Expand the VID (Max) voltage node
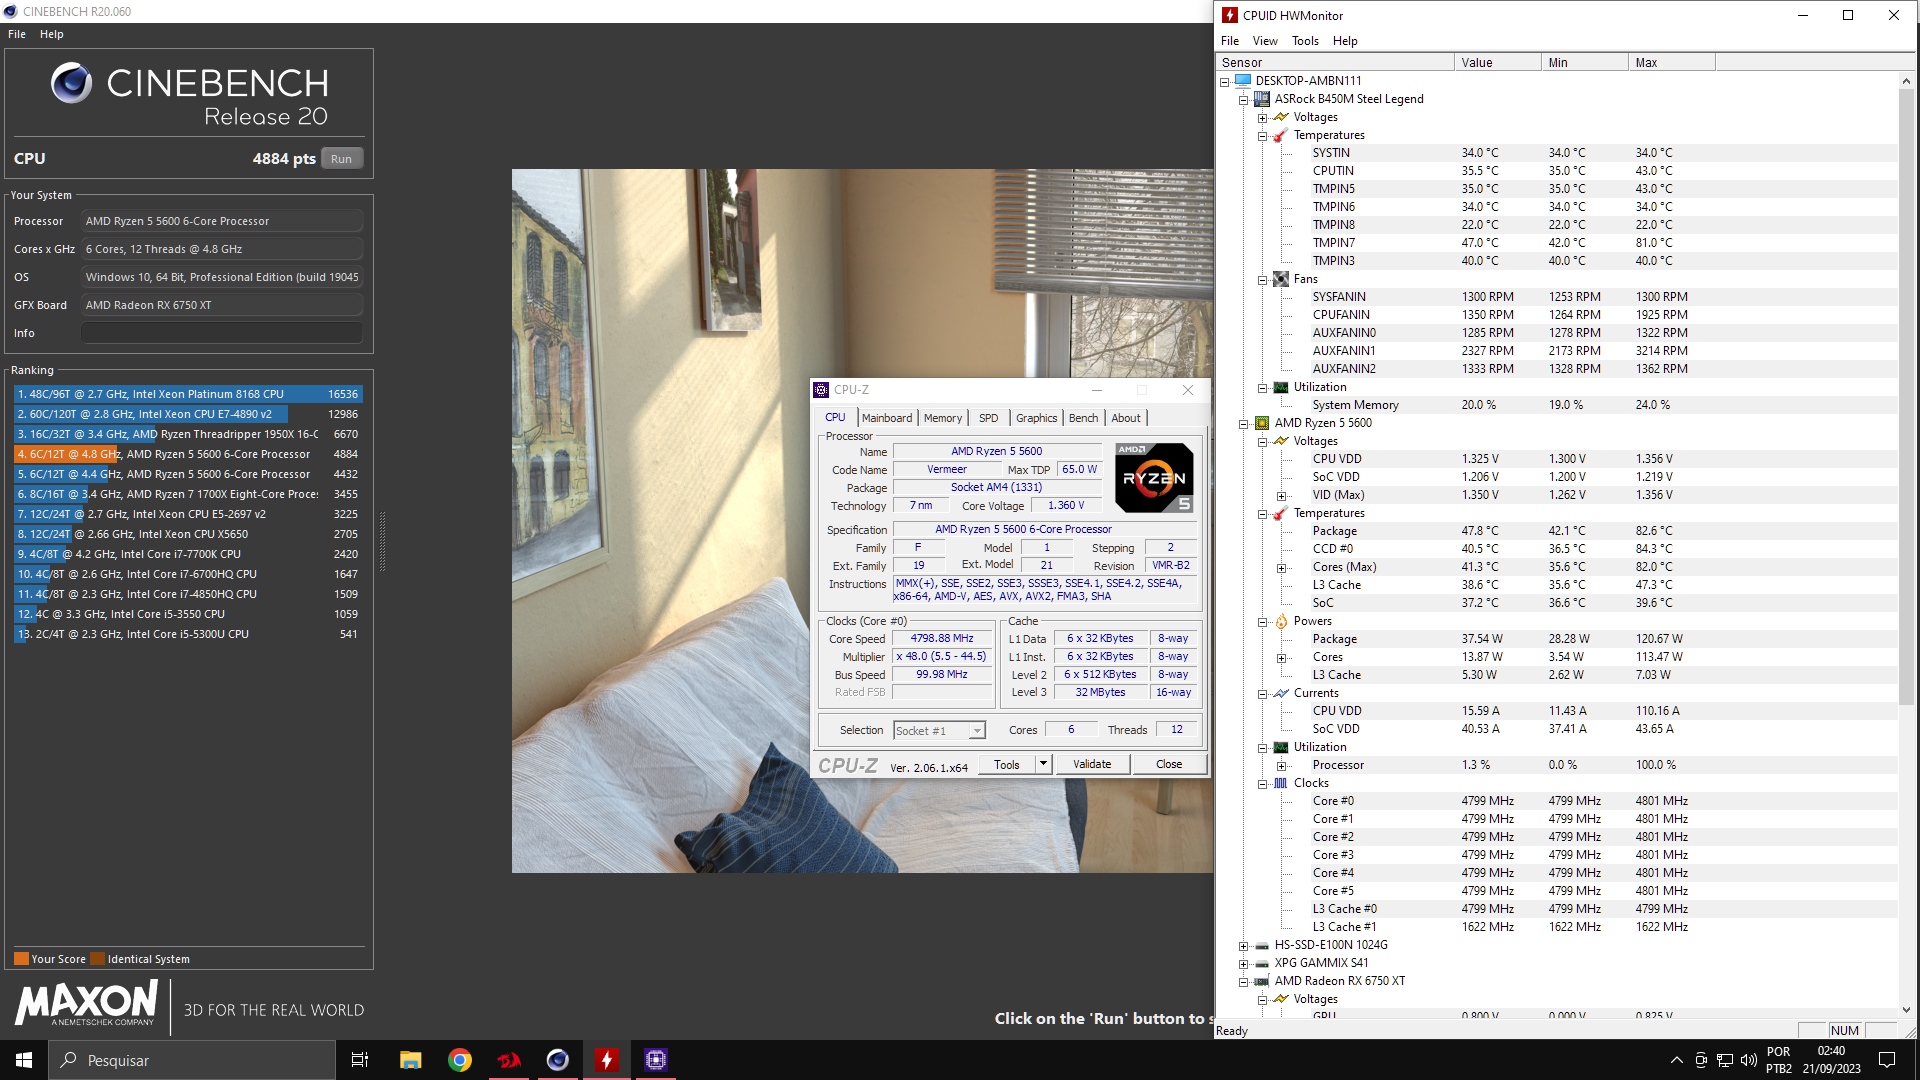The height and width of the screenshot is (1080, 1920). (x=1281, y=496)
